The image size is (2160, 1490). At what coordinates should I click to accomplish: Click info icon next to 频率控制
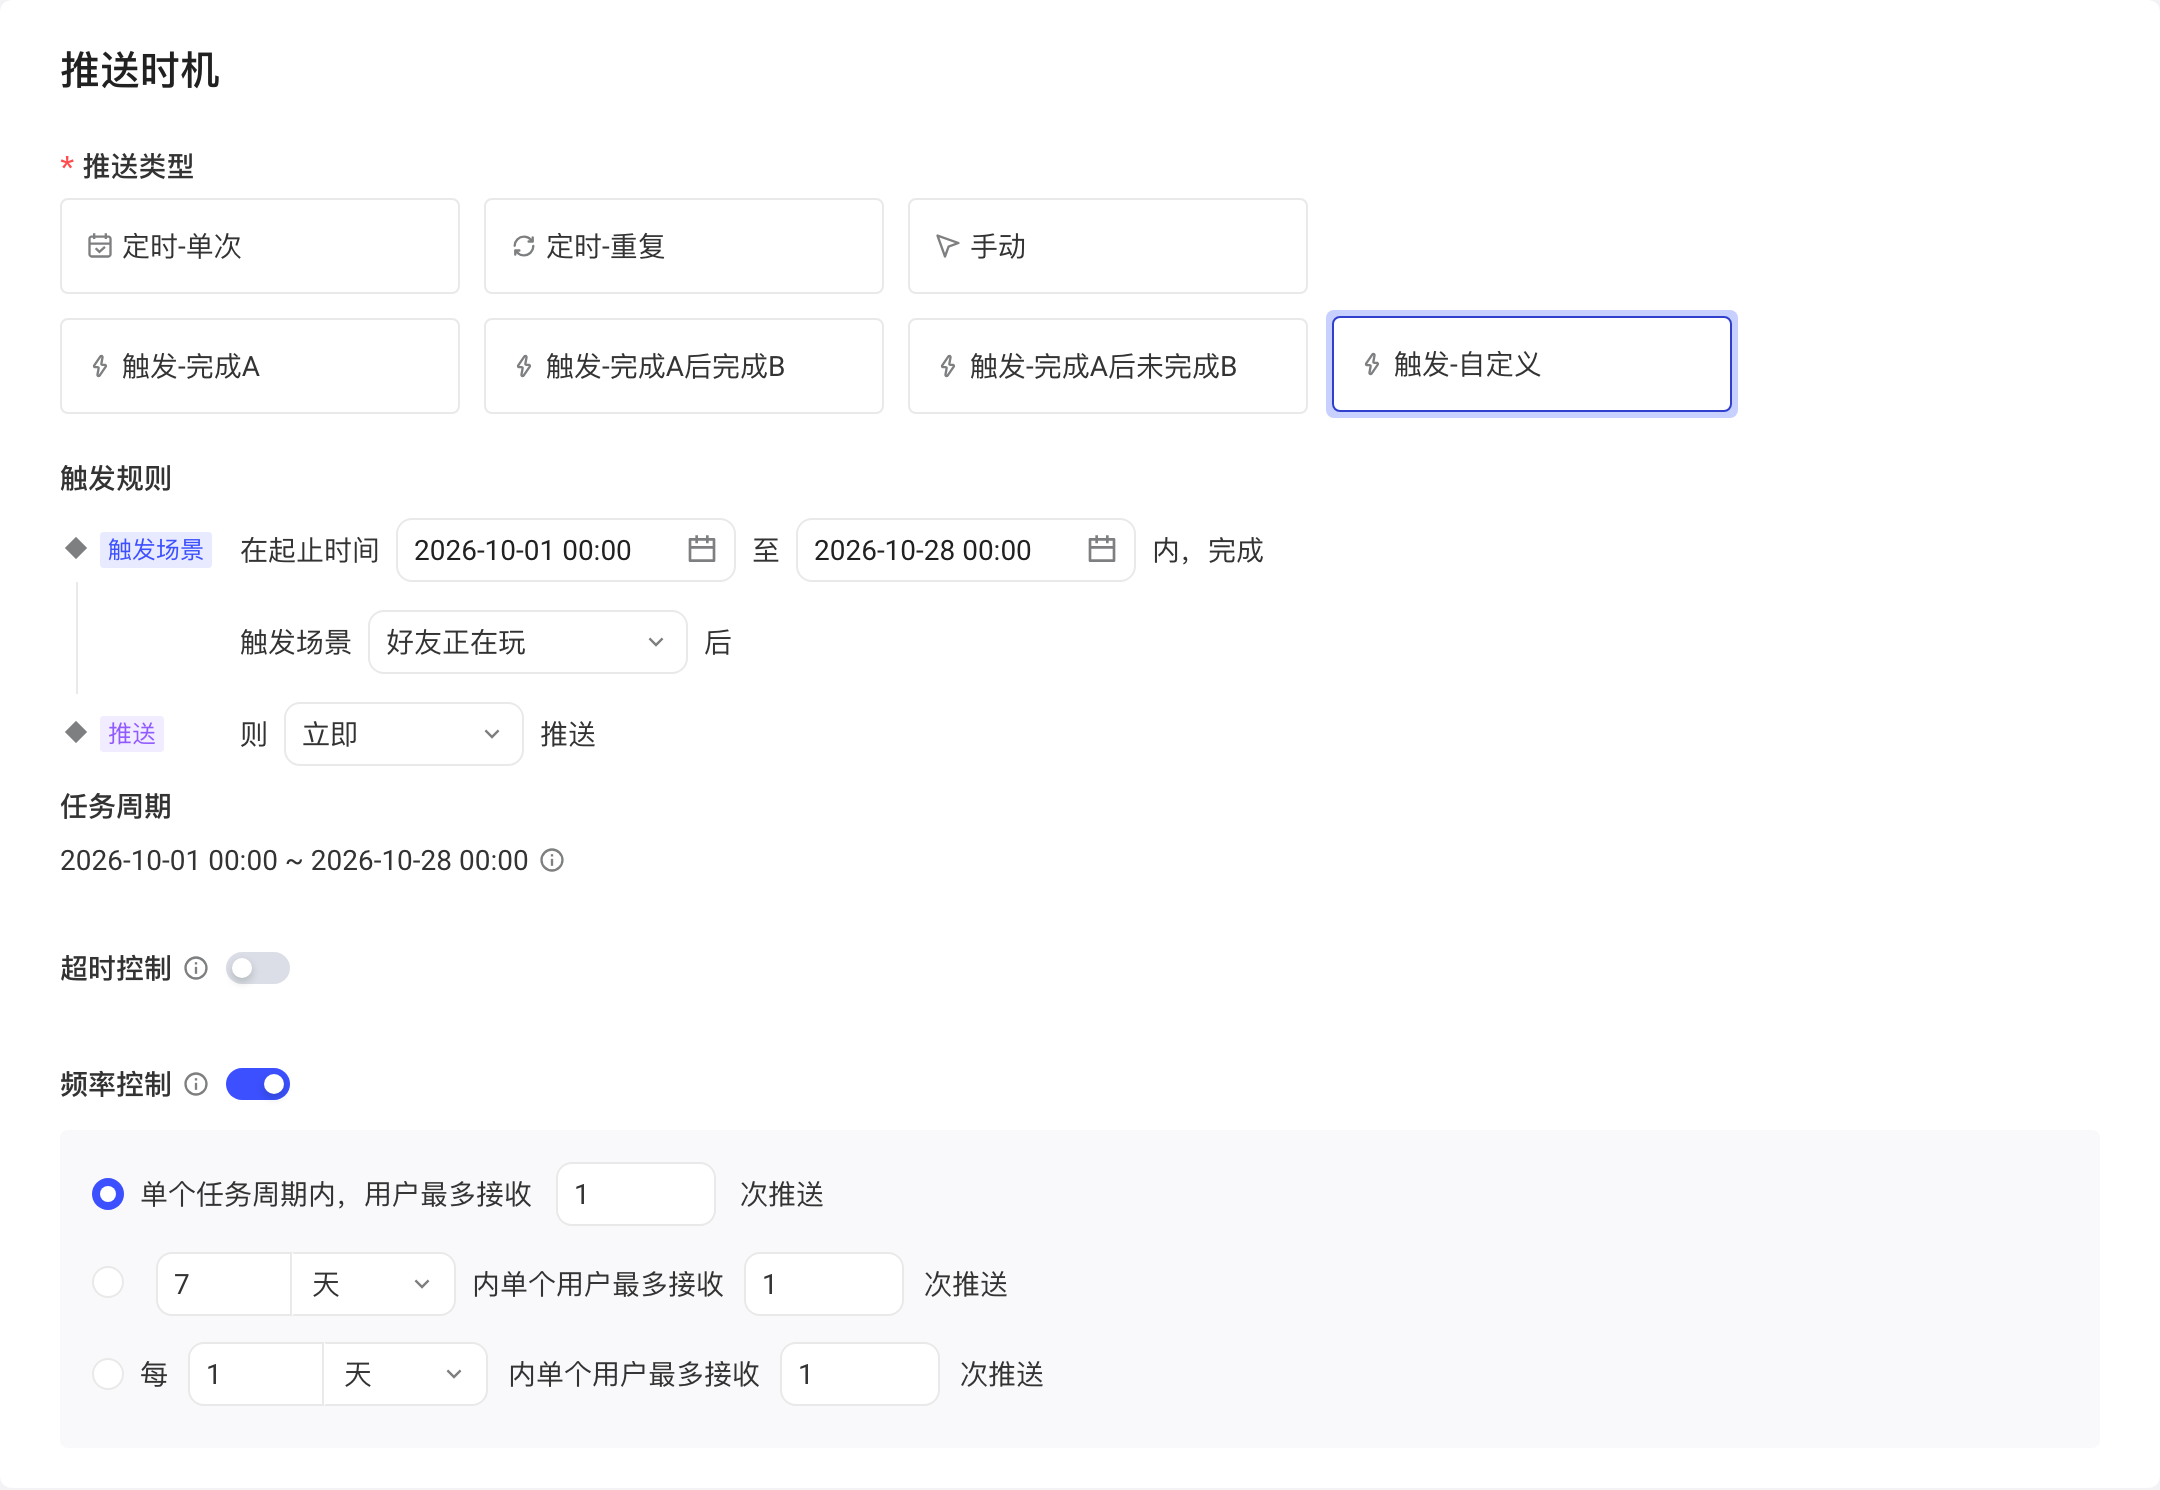196,1084
